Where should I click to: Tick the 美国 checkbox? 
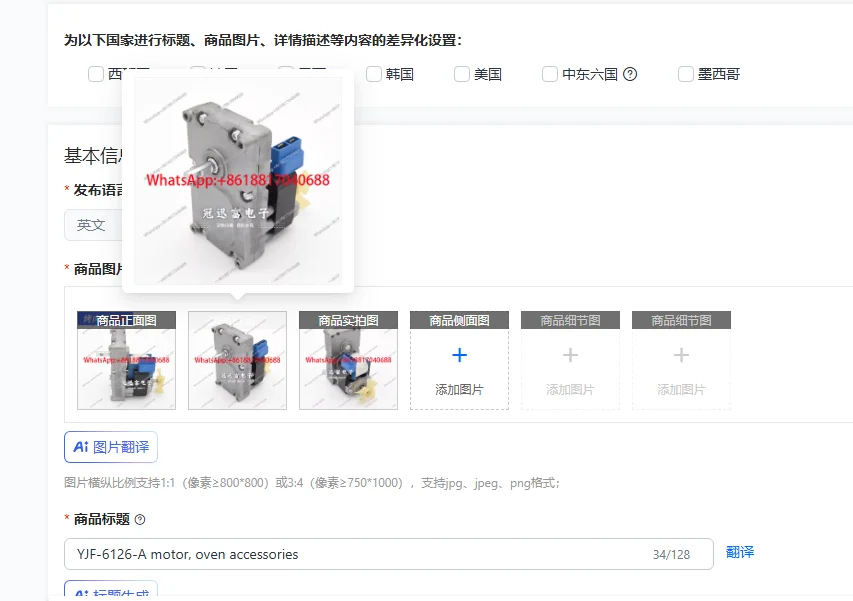[462, 74]
